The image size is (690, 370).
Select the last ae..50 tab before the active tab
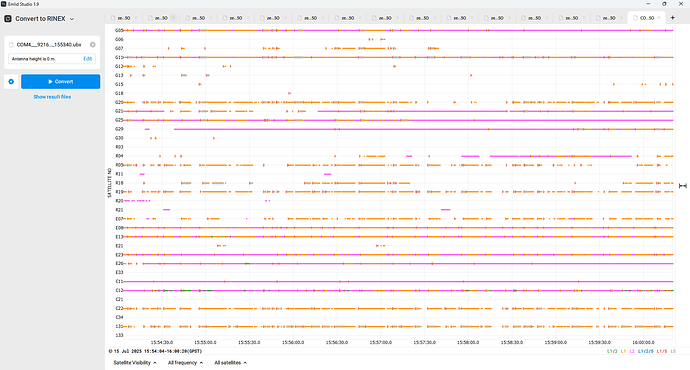609,18
